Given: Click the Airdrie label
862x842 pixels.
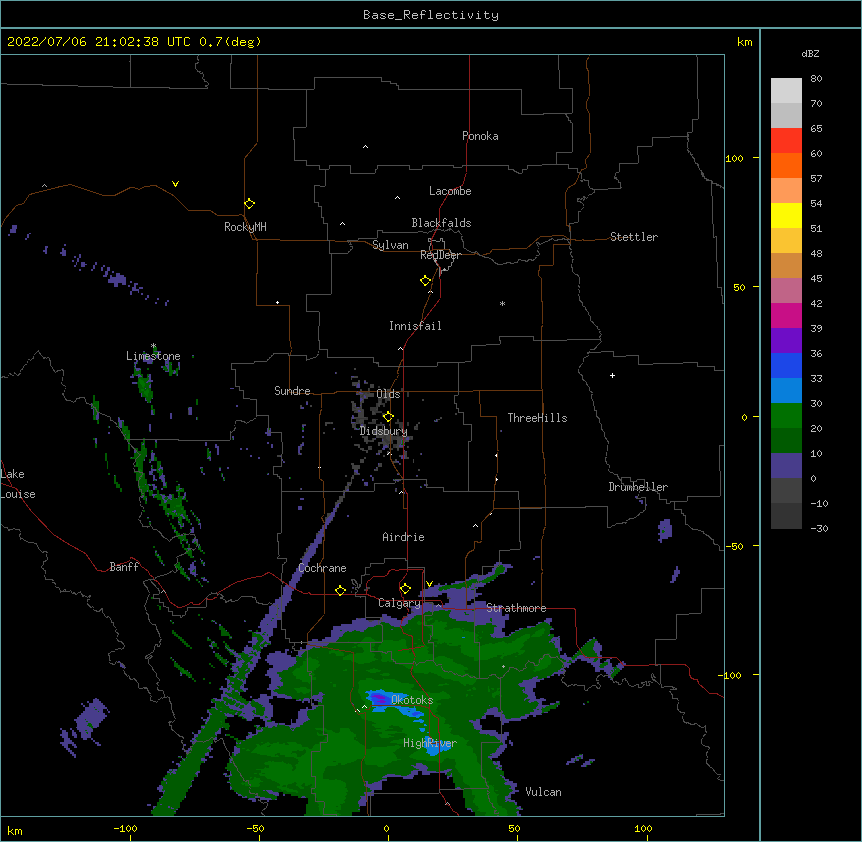Looking at the screenshot, I should pos(404,537).
